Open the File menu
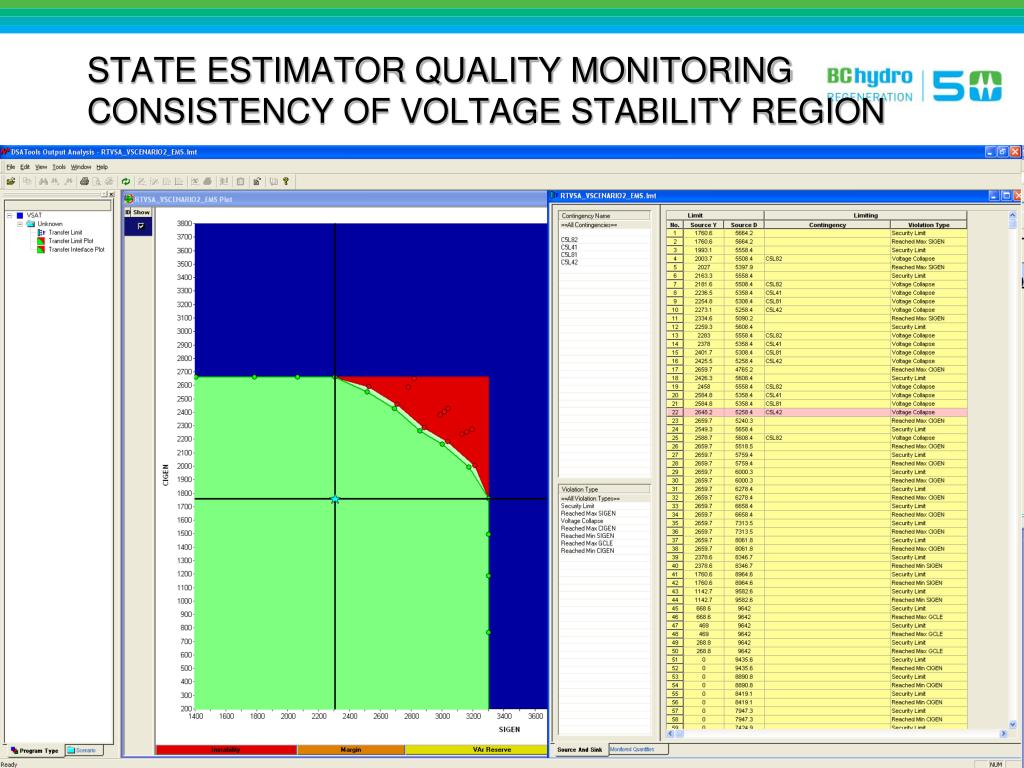 [x=10, y=167]
